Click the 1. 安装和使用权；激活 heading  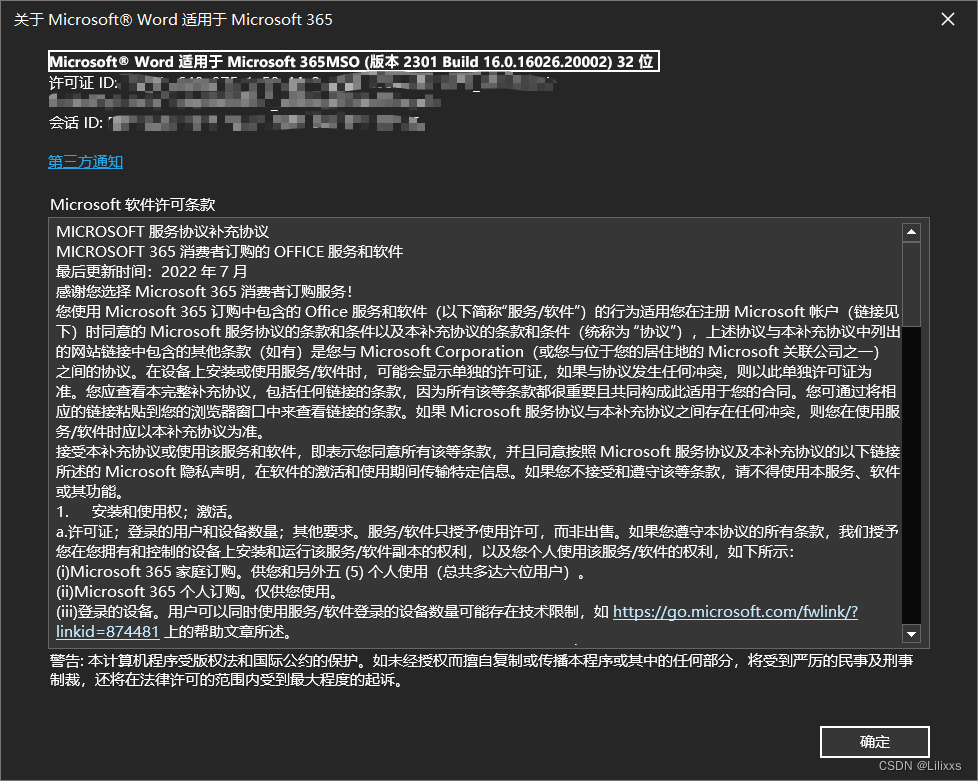point(145,512)
